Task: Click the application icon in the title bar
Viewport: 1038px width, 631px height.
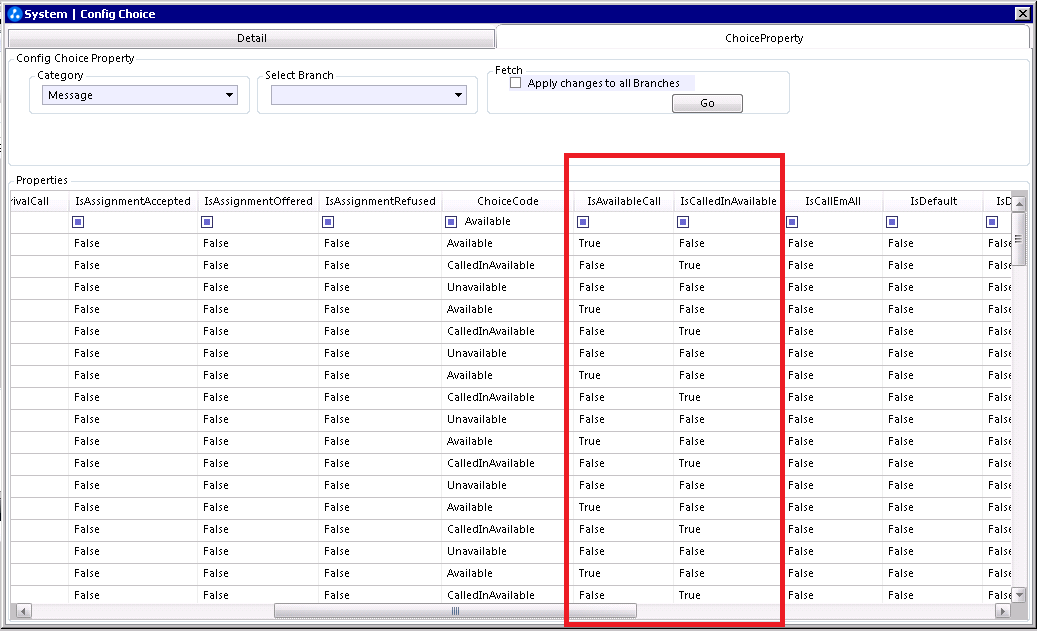Action: [15, 14]
